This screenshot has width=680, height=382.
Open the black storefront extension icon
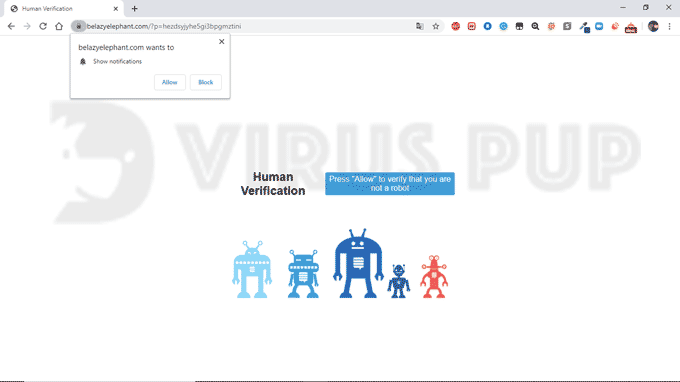519,26
